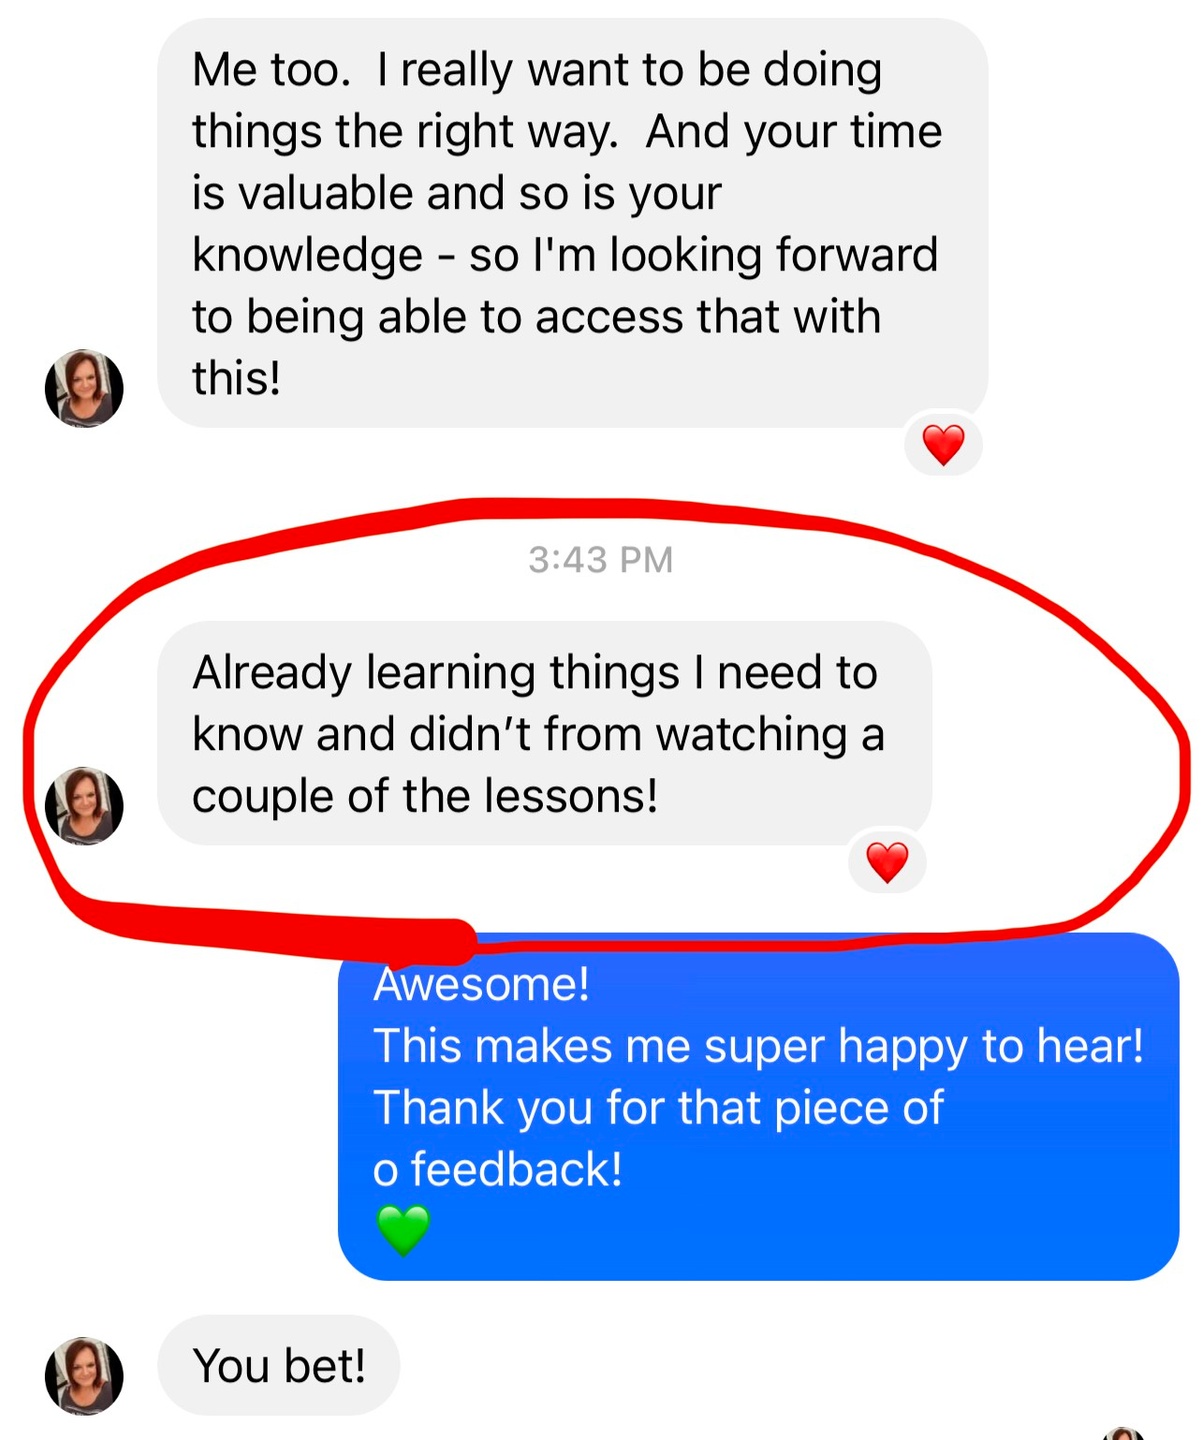1202x1440 pixels.
Task: Click "This makes me super happy to hear!" line
Action: click(758, 1047)
